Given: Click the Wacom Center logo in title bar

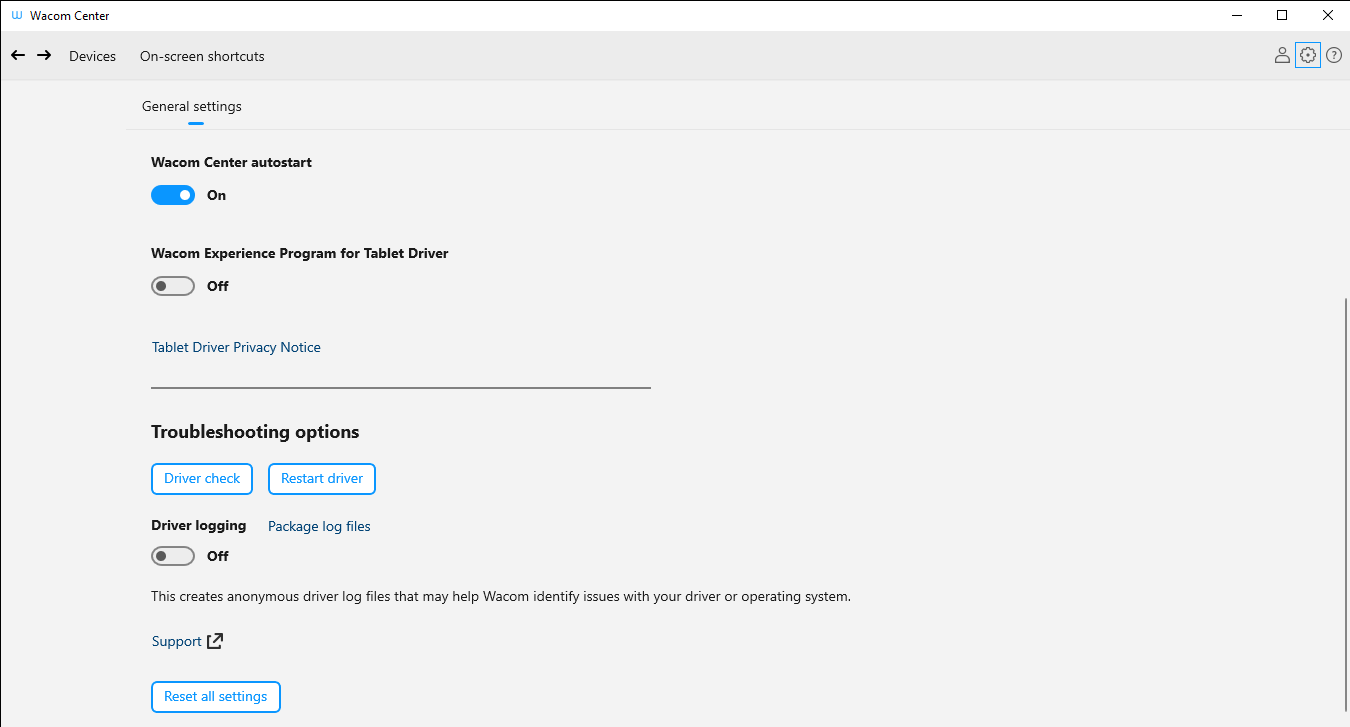Looking at the screenshot, I should 17,16.
